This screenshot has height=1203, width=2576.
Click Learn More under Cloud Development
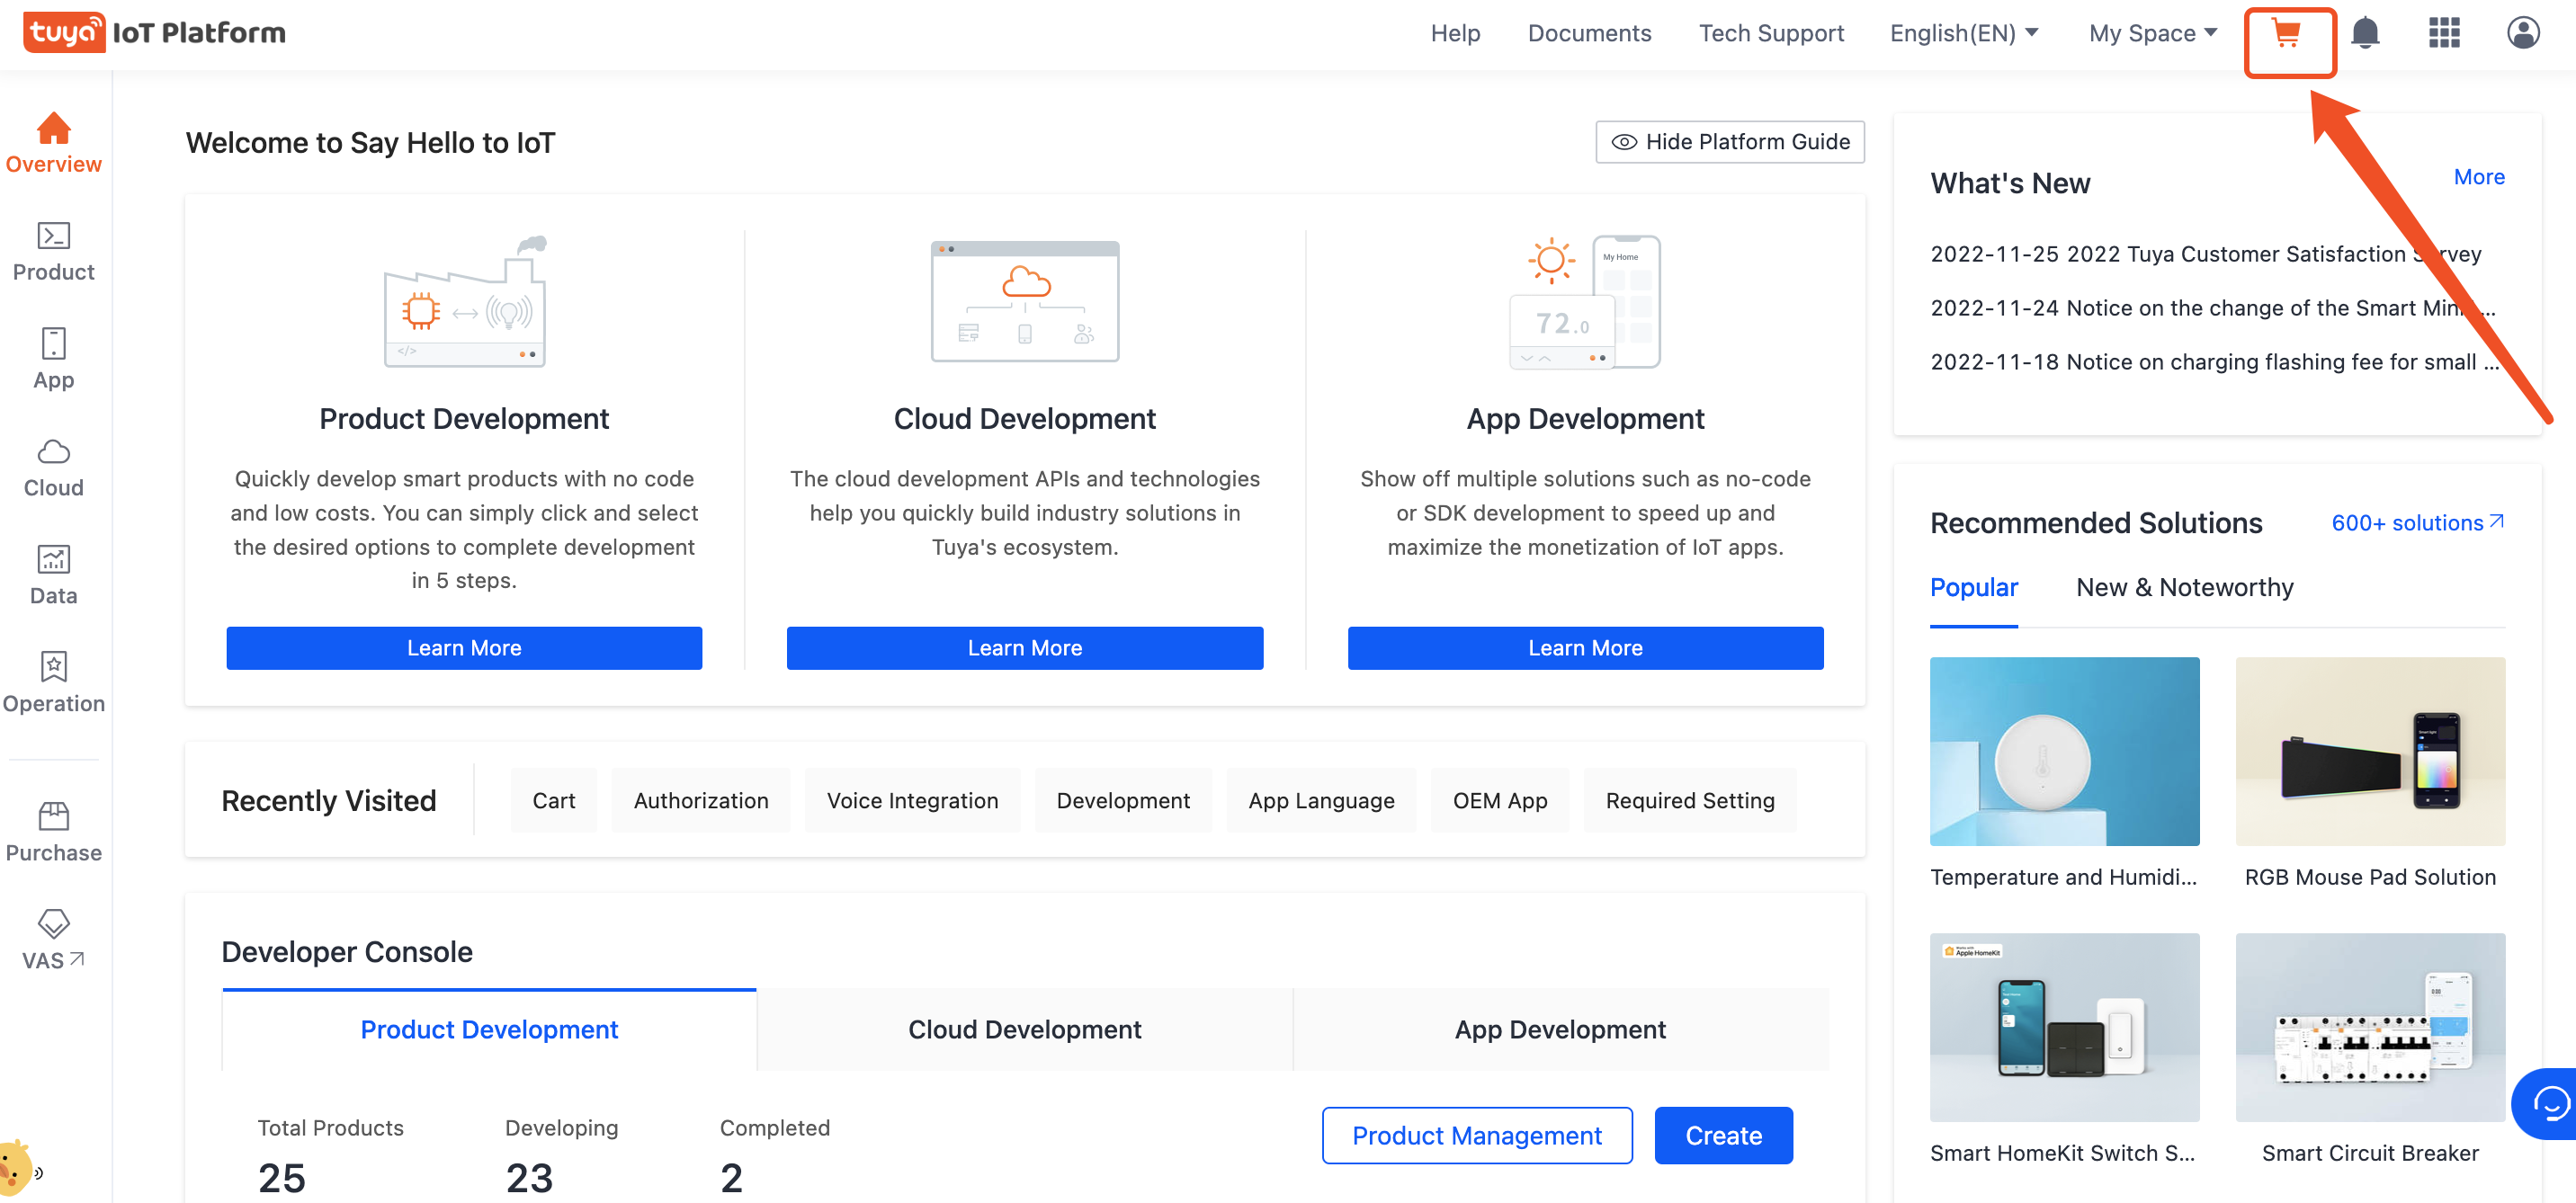pos(1025,648)
